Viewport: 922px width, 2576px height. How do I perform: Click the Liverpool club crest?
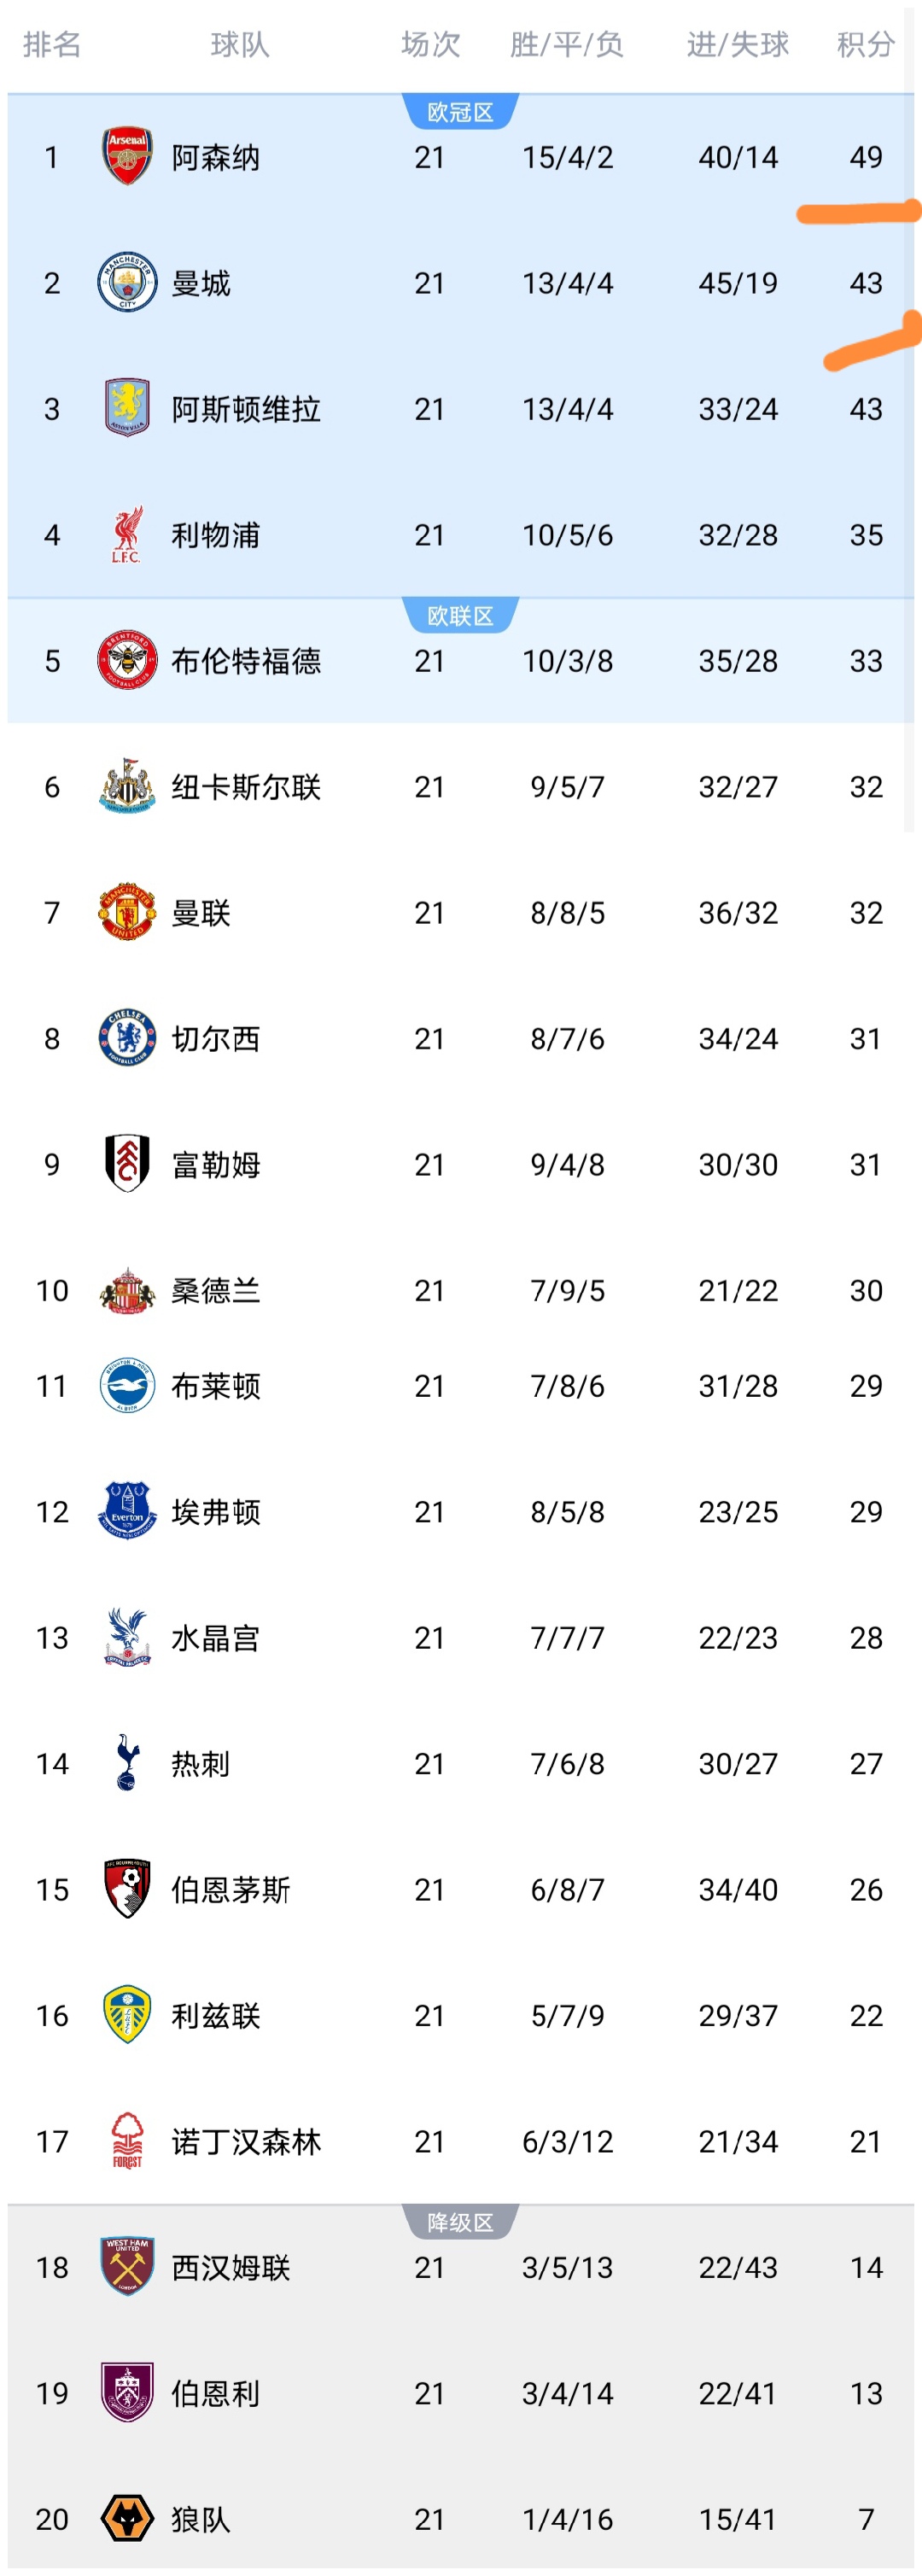127,535
